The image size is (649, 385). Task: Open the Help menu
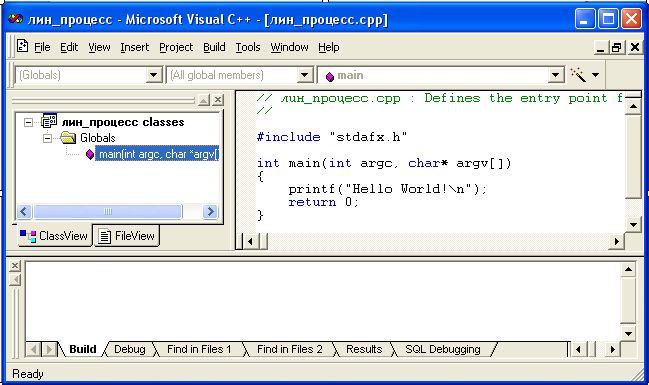pos(329,47)
